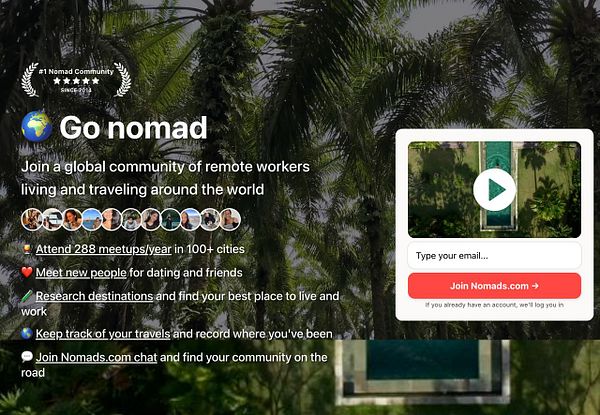Click the #1 Nomad Community laurel badge
600x415 pixels.
tap(76, 80)
